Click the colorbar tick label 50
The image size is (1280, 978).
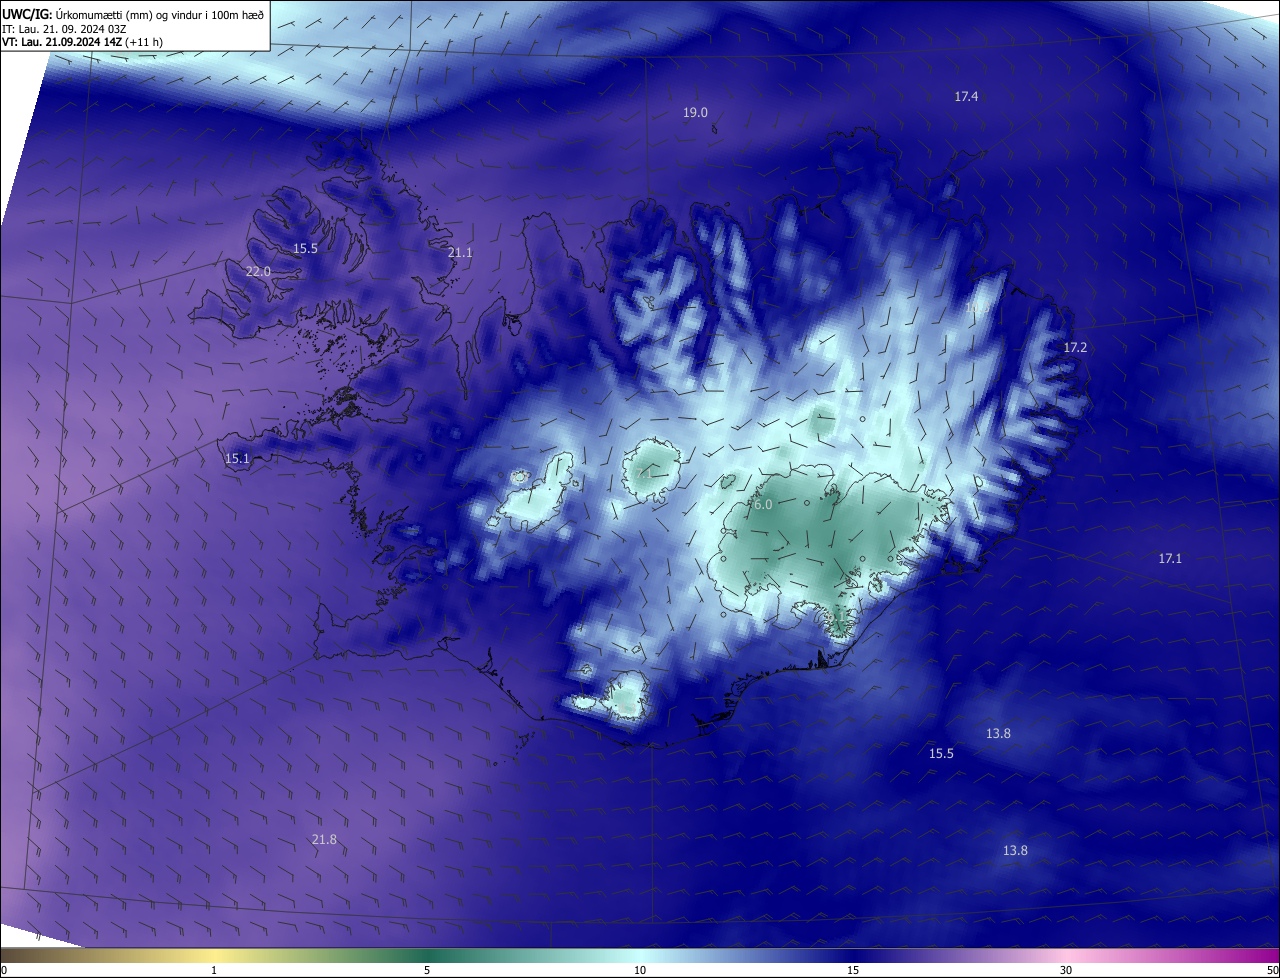1272,970
